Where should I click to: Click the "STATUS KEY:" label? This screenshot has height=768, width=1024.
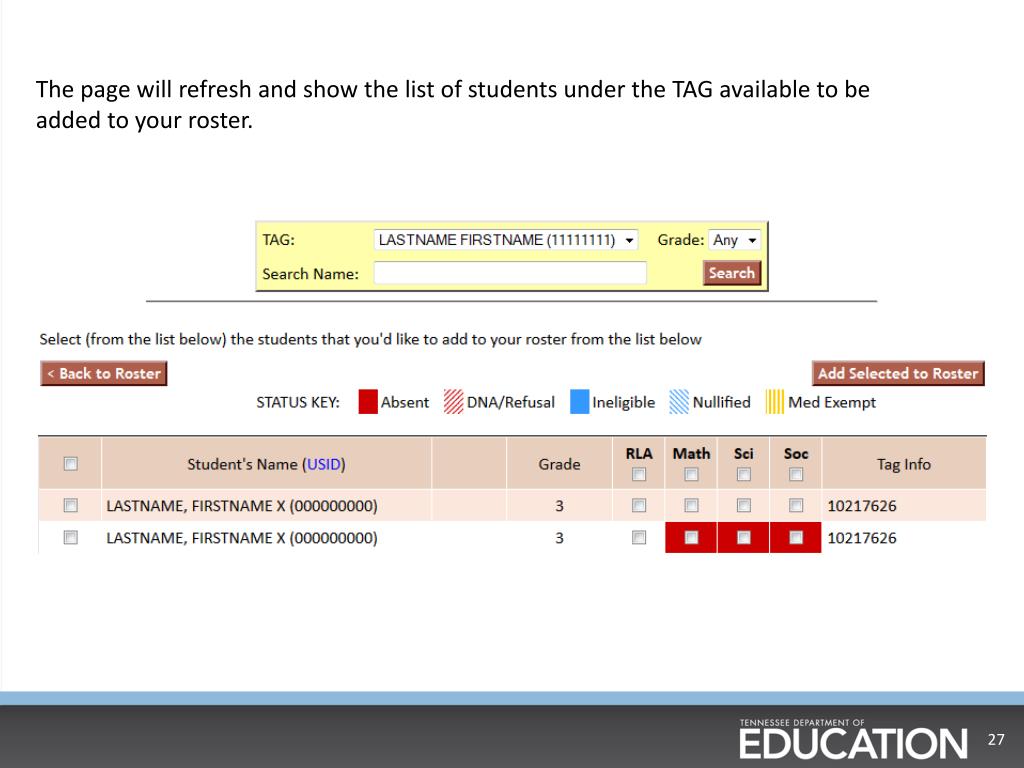298,402
